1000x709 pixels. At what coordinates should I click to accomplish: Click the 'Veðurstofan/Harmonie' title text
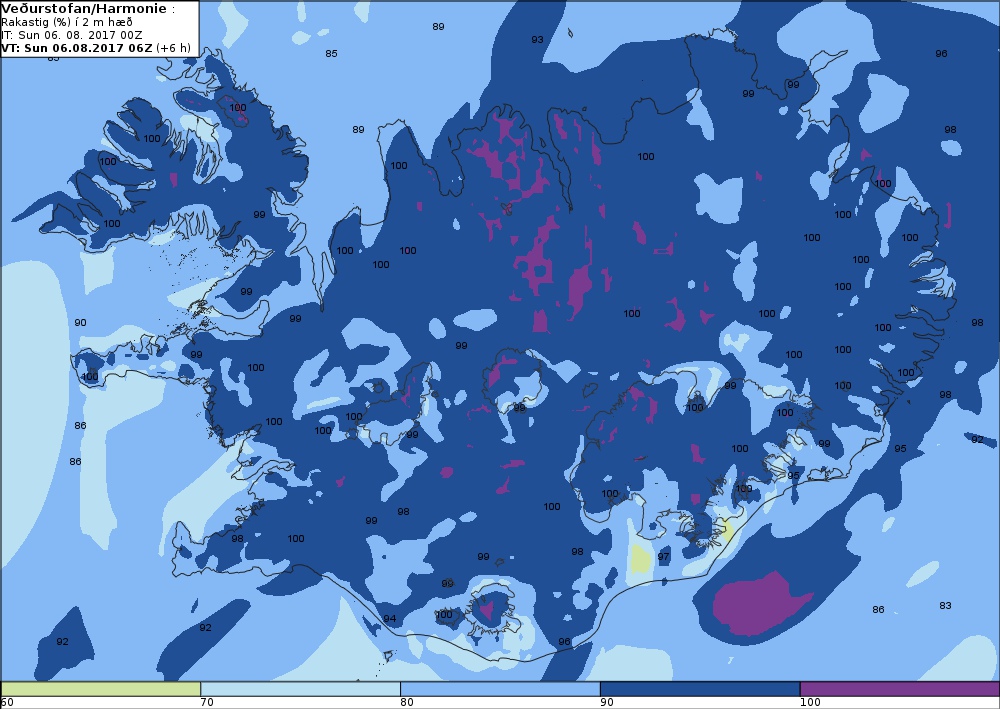[x=84, y=9]
